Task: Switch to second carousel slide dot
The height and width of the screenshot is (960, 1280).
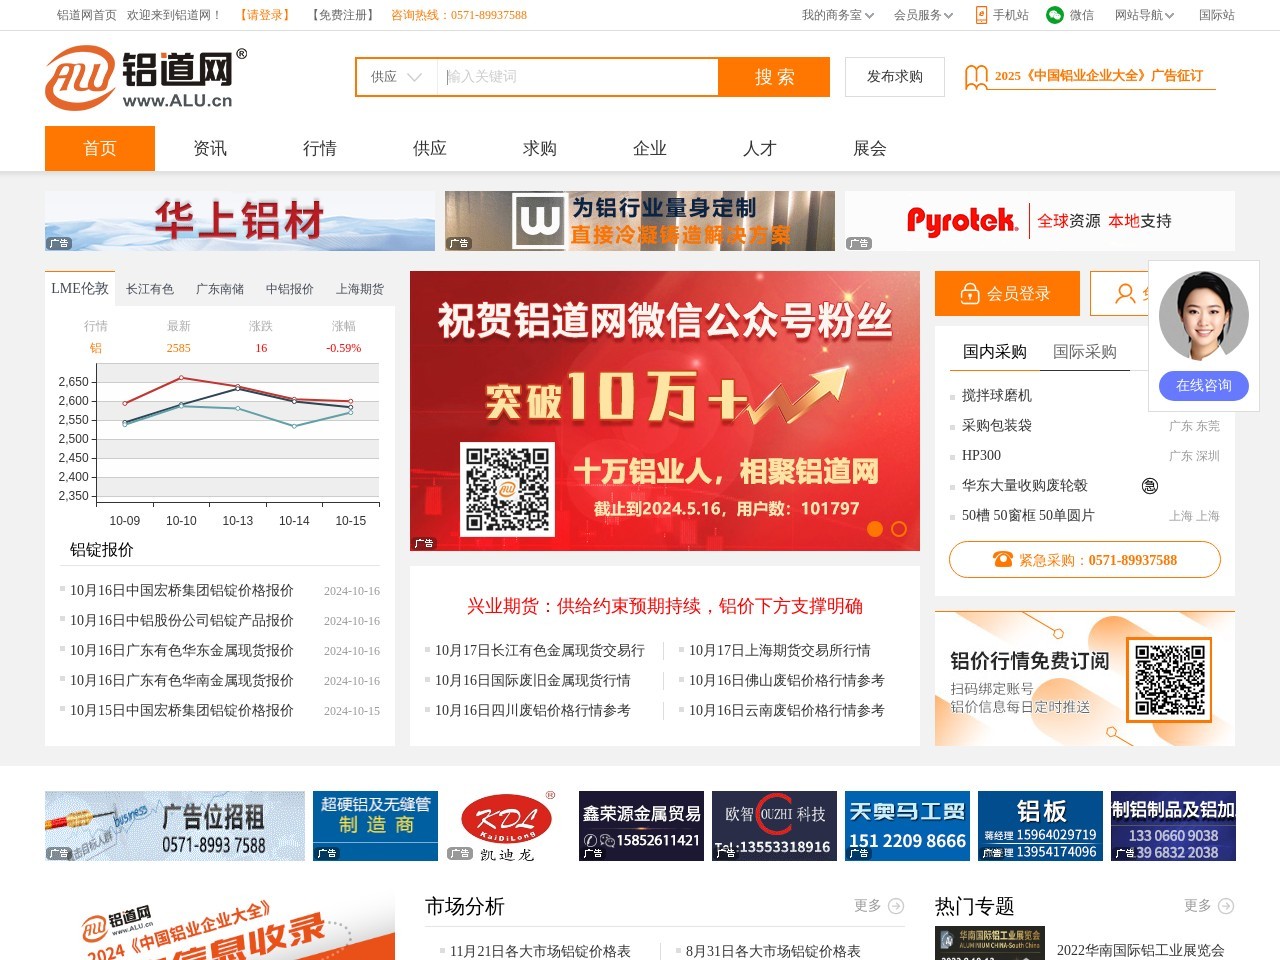Action: [x=899, y=529]
